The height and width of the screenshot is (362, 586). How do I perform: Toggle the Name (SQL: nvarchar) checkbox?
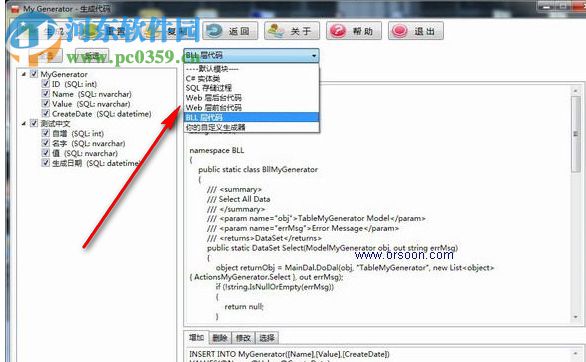[46, 93]
